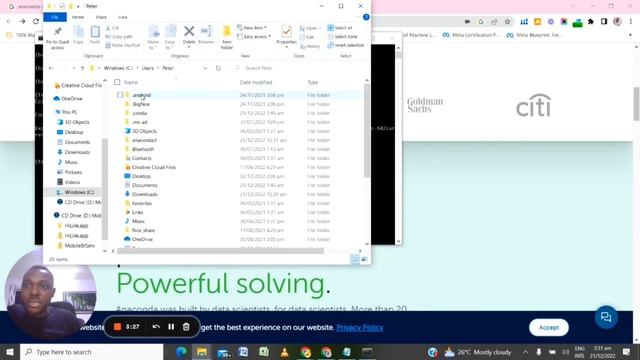Viewport: 640px width, 360px height.
Task: Tick the checkbox for .android folder
Action: [120, 95]
